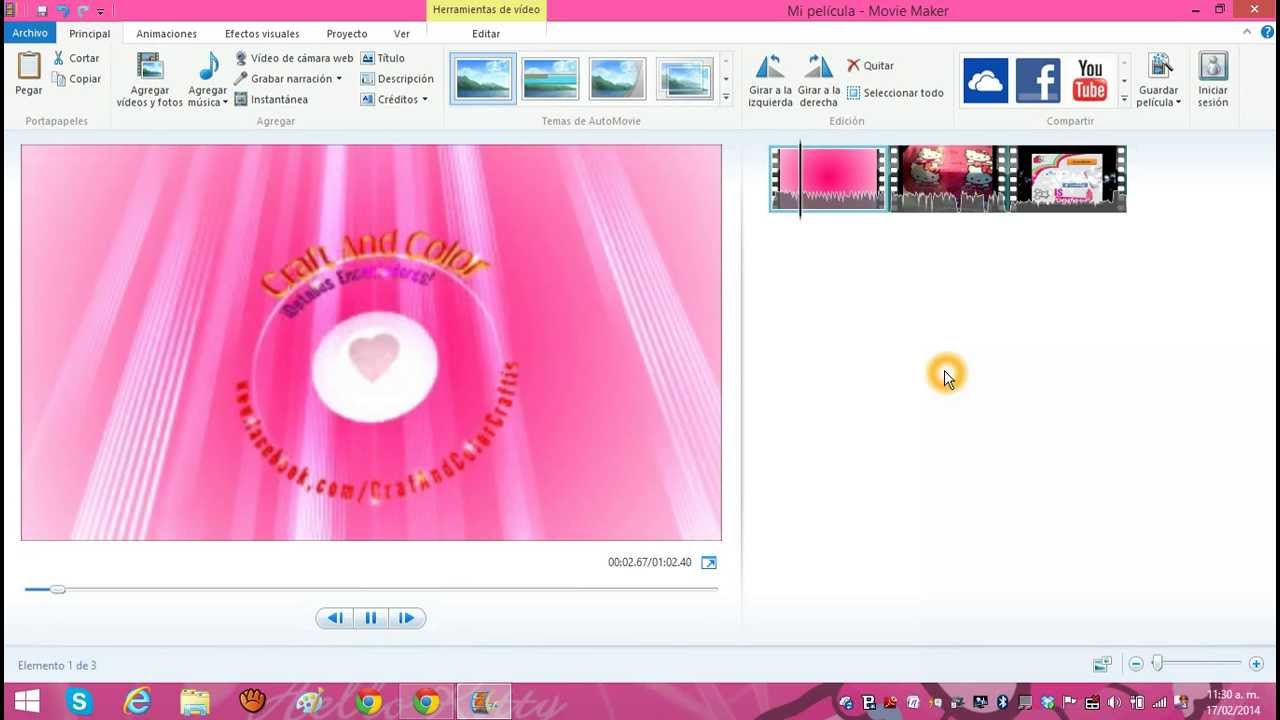This screenshot has height=720, width=1280.
Task: Share movie to OneDrive
Action: click(x=986, y=80)
